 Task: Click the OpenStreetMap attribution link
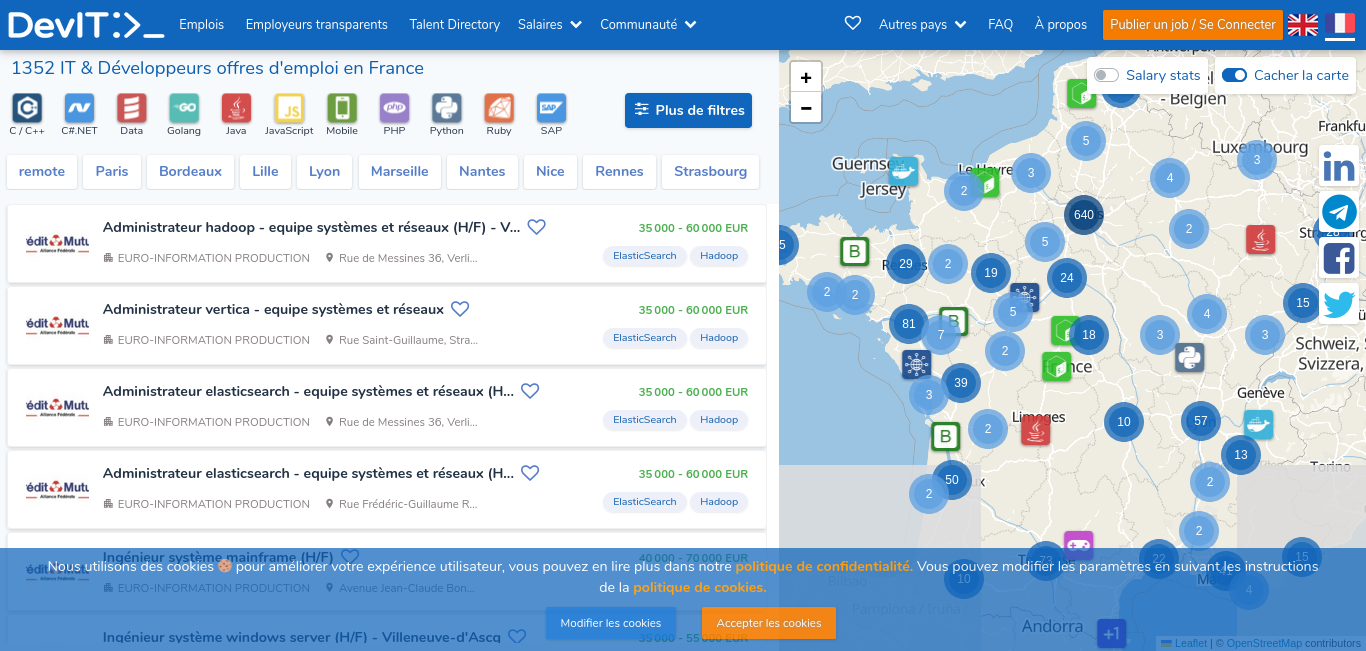1264,643
